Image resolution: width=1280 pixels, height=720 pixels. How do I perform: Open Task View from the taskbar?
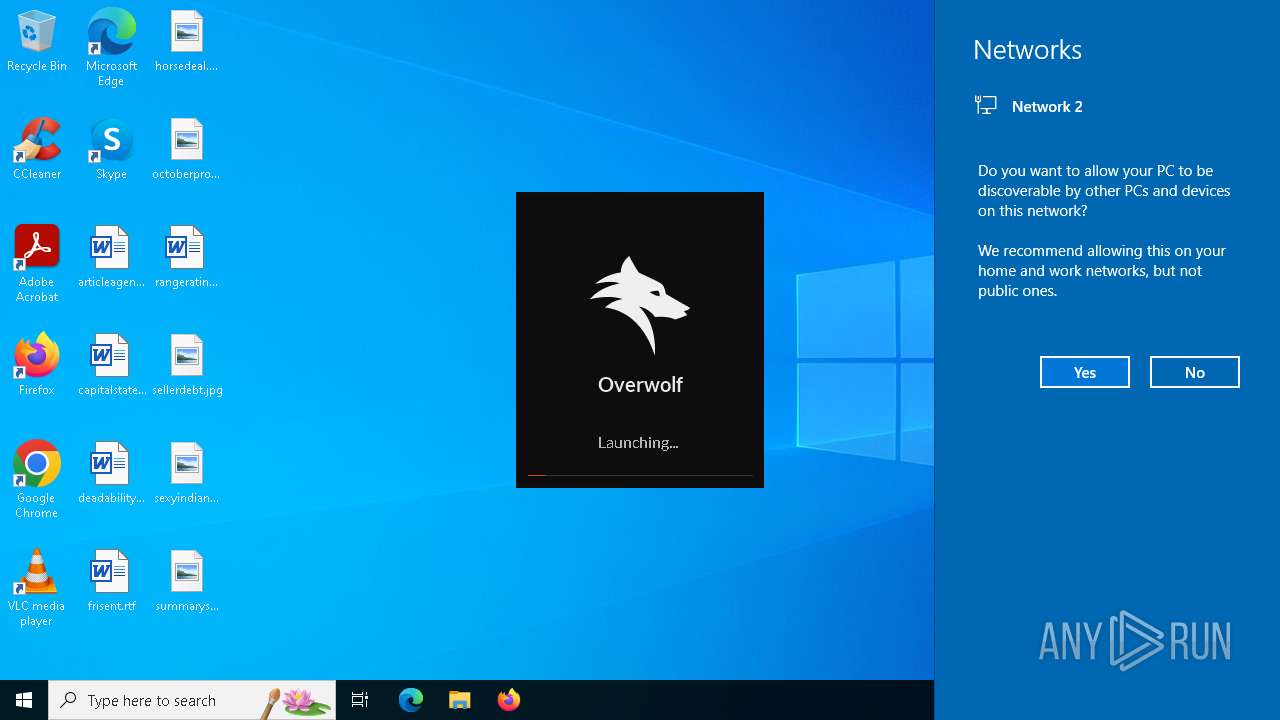(x=360, y=700)
